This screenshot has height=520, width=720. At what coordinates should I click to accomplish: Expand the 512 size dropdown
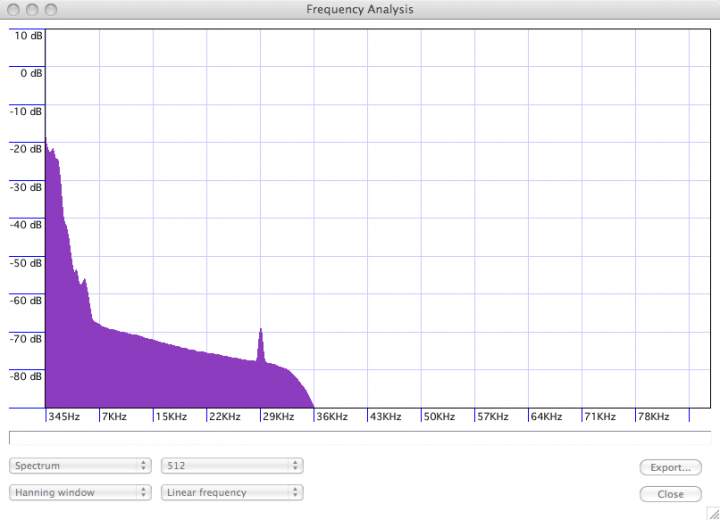pyautogui.click(x=231, y=466)
